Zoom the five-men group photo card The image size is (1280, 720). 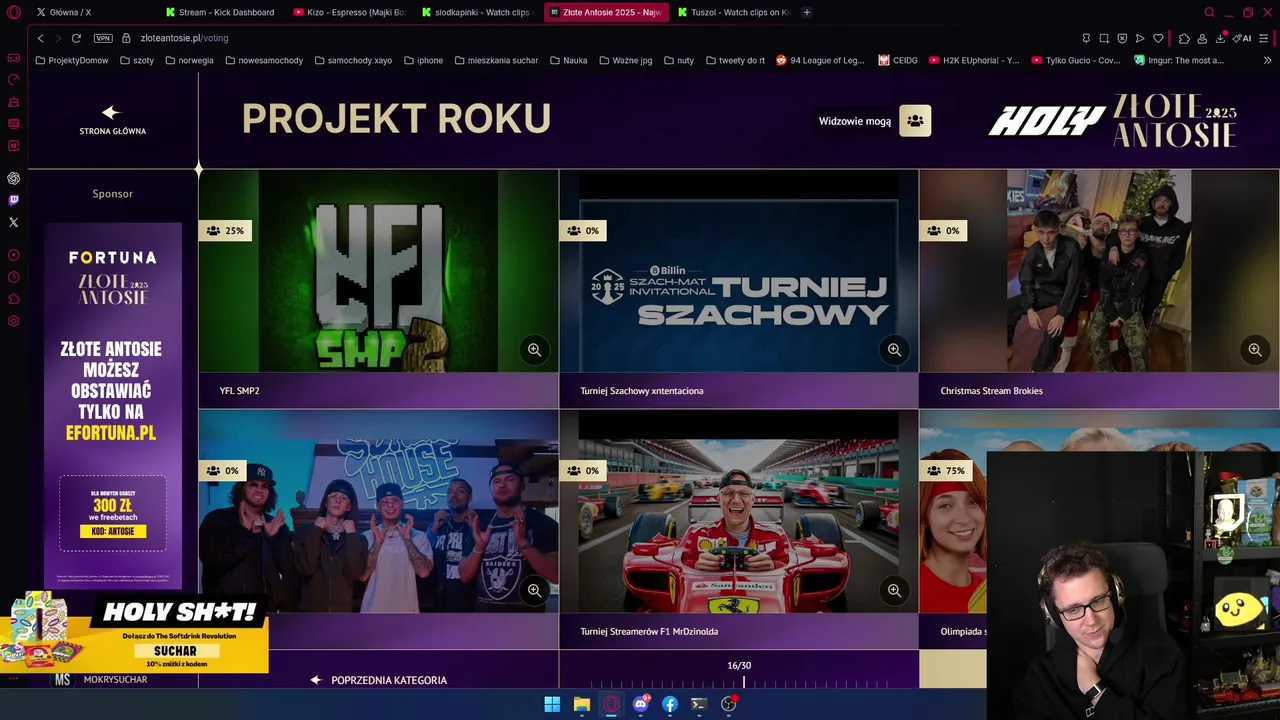(x=534, y=590)
